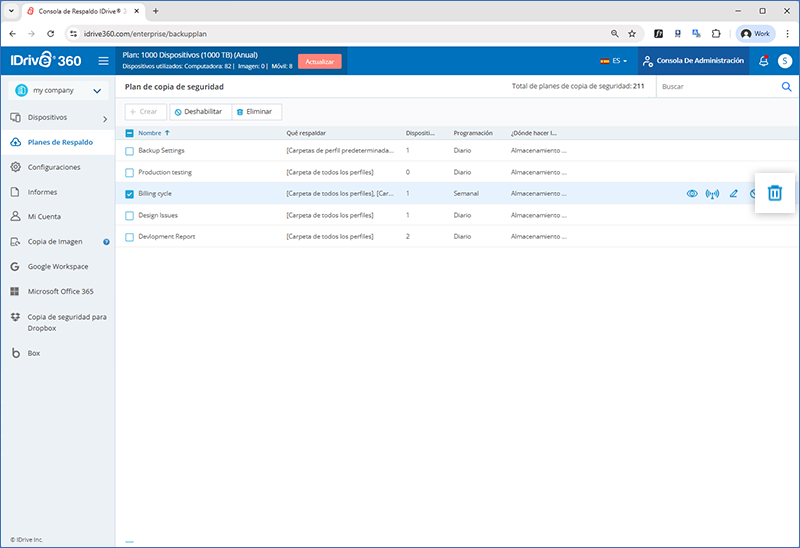Screen dimensions: 800x548
Task: Click the eye icon to view Billing cycle
Action: [692, 194]
